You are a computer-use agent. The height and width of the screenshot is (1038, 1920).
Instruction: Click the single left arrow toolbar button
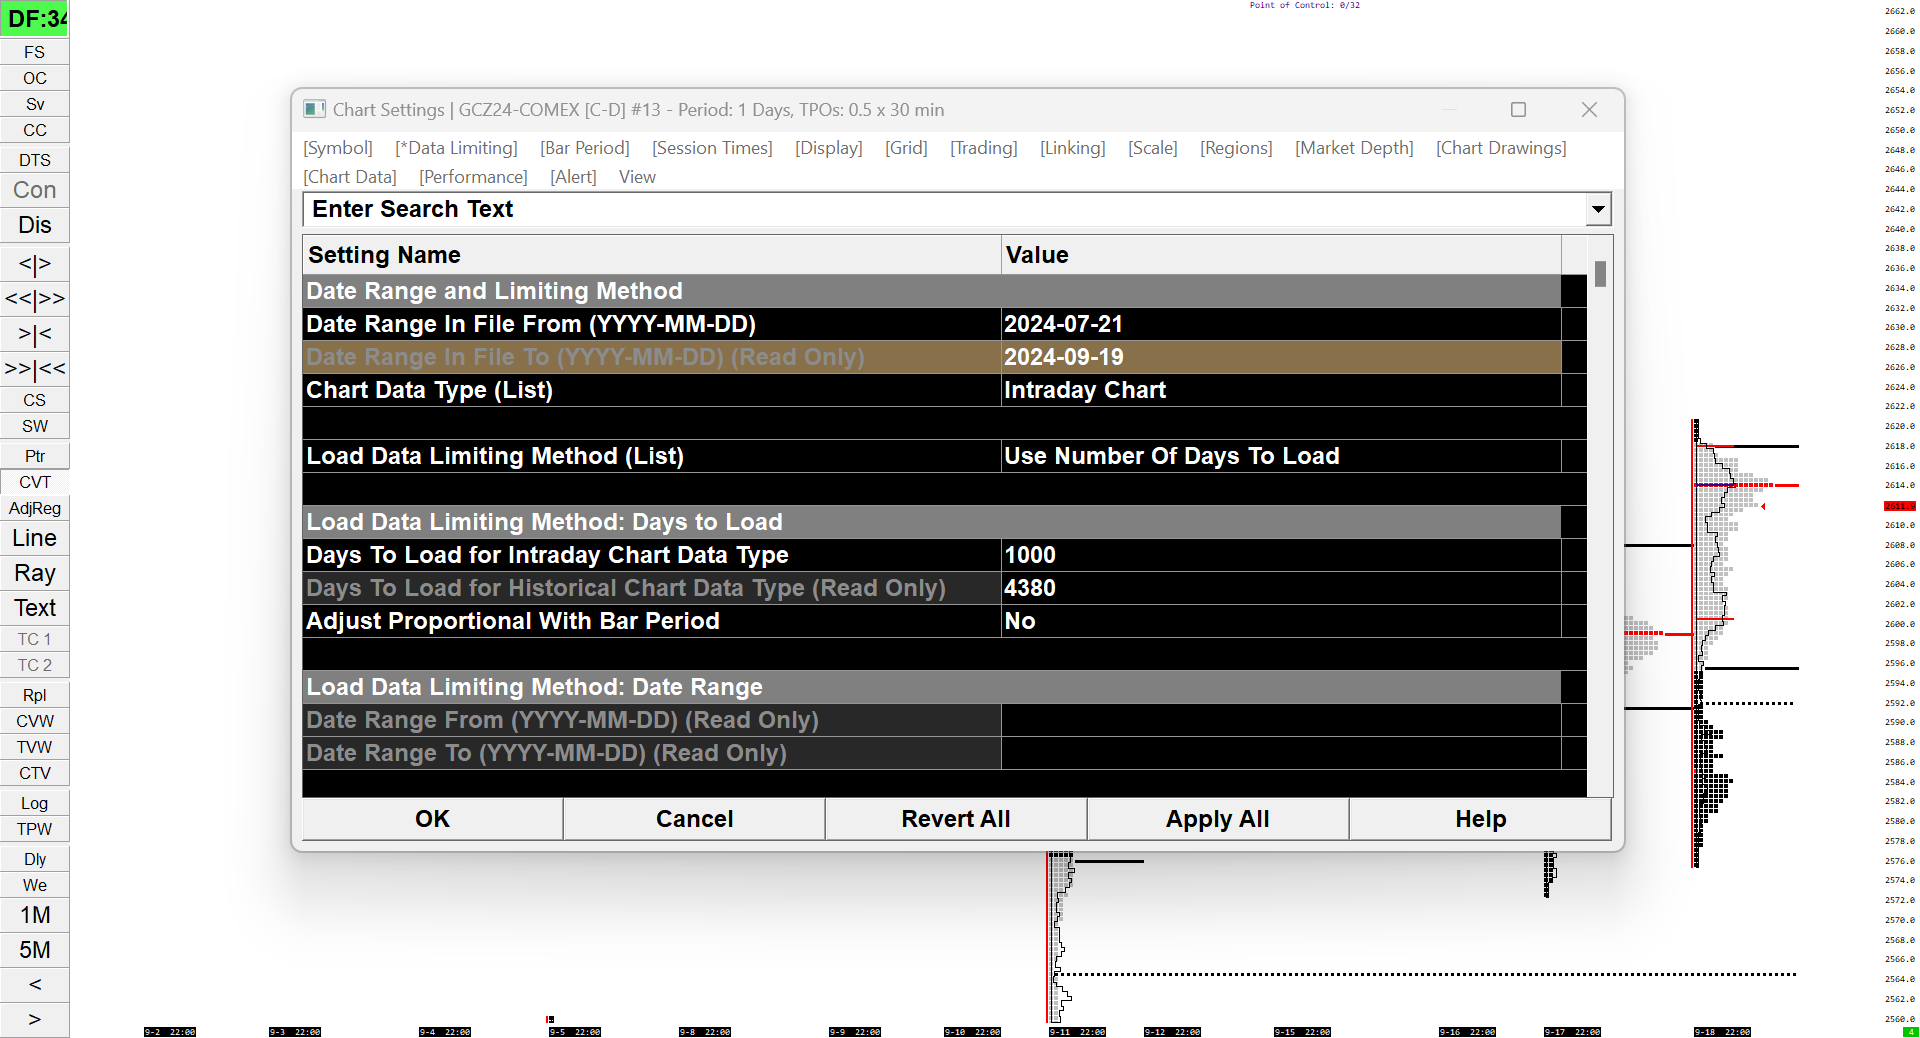coord(34,985)
